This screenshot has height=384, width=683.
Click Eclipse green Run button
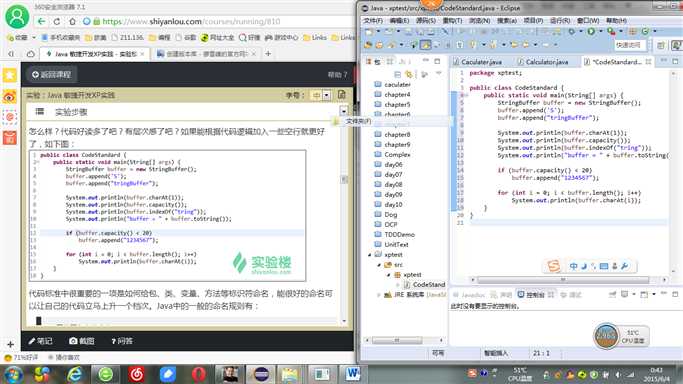click(x=591, y=31)
